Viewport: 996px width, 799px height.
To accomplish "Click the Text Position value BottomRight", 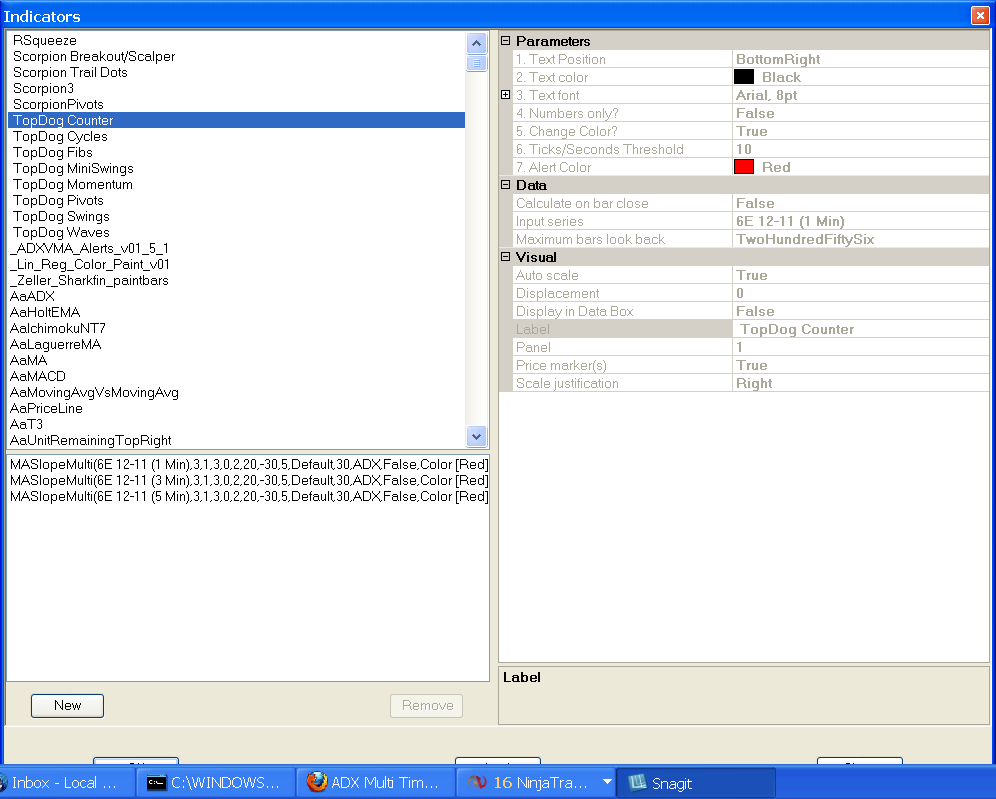I will pos(861,59).
